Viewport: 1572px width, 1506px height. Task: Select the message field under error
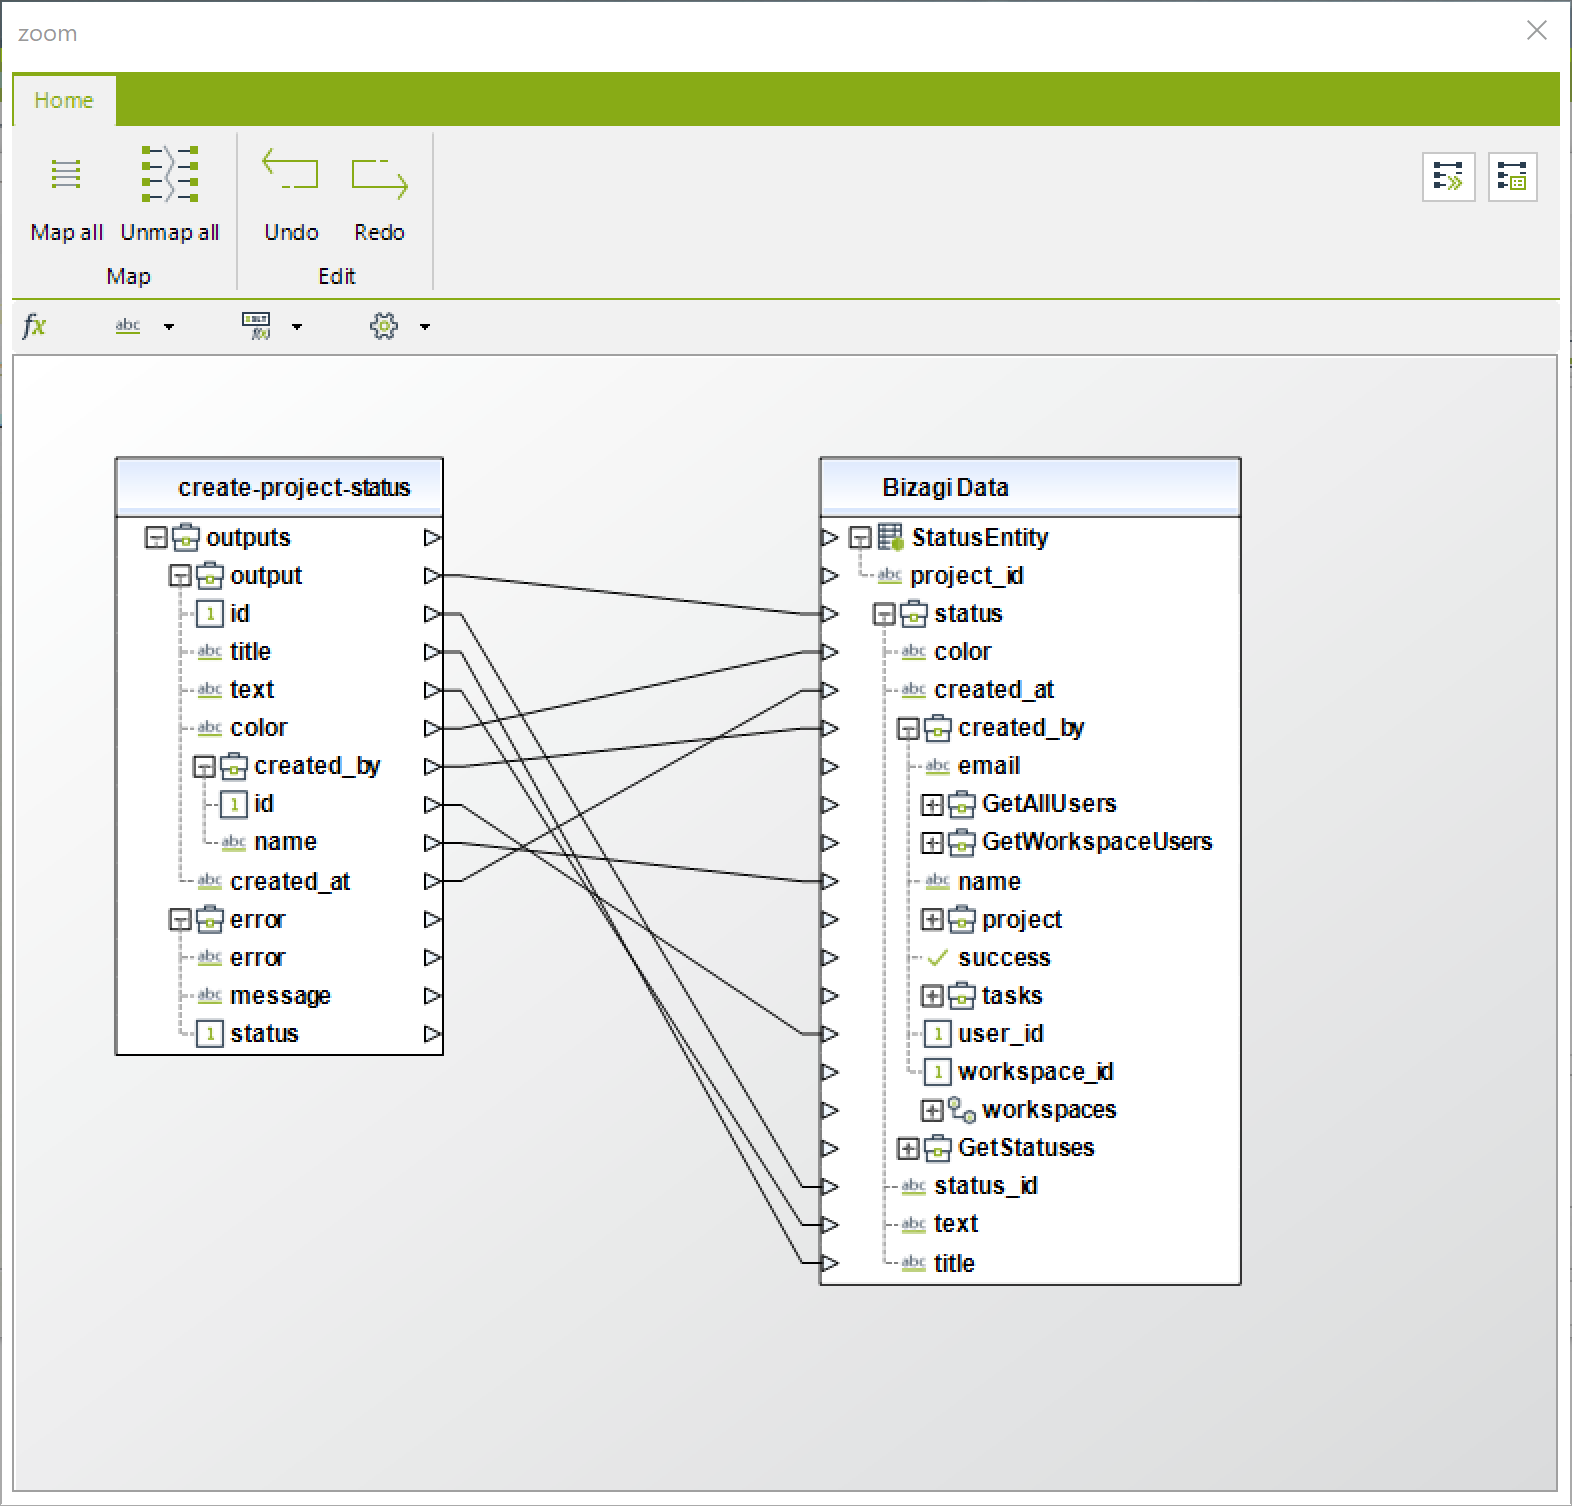click(280, 996)
